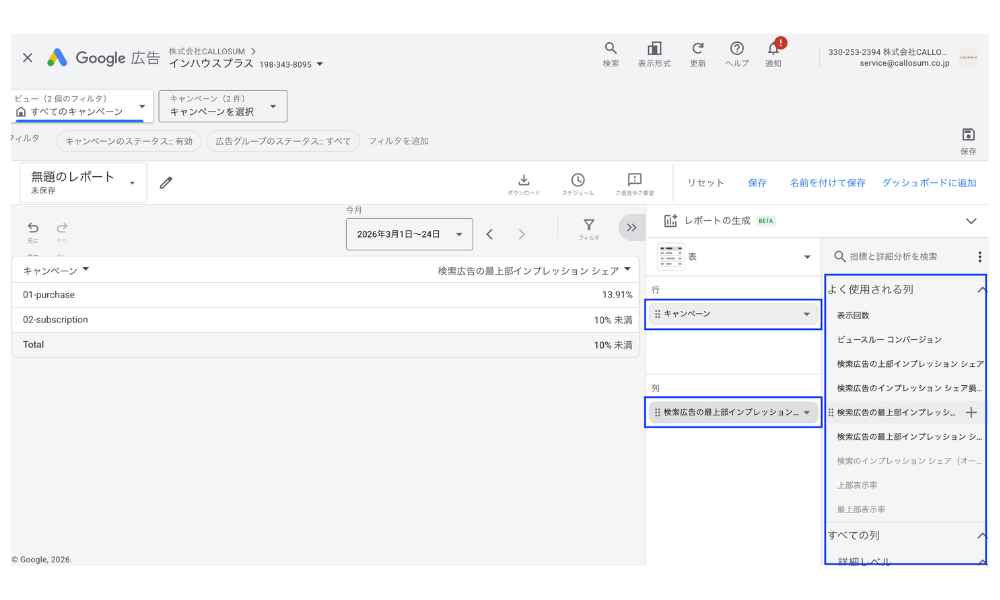This screenshot has height=600, width=1000.
Task: Edit the report name with the pencil icon
Action: pyautogui.click(x=166, y=183)
